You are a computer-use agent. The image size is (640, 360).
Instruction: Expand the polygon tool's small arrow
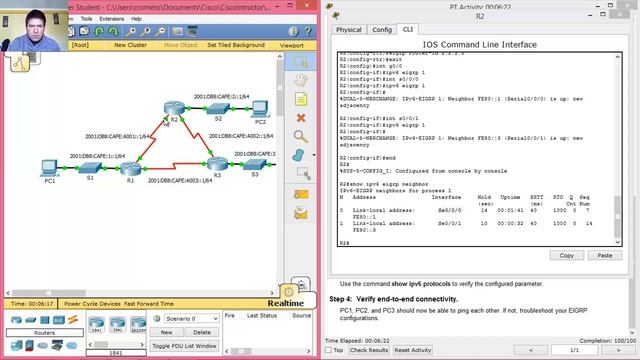(x=313, y=155)
